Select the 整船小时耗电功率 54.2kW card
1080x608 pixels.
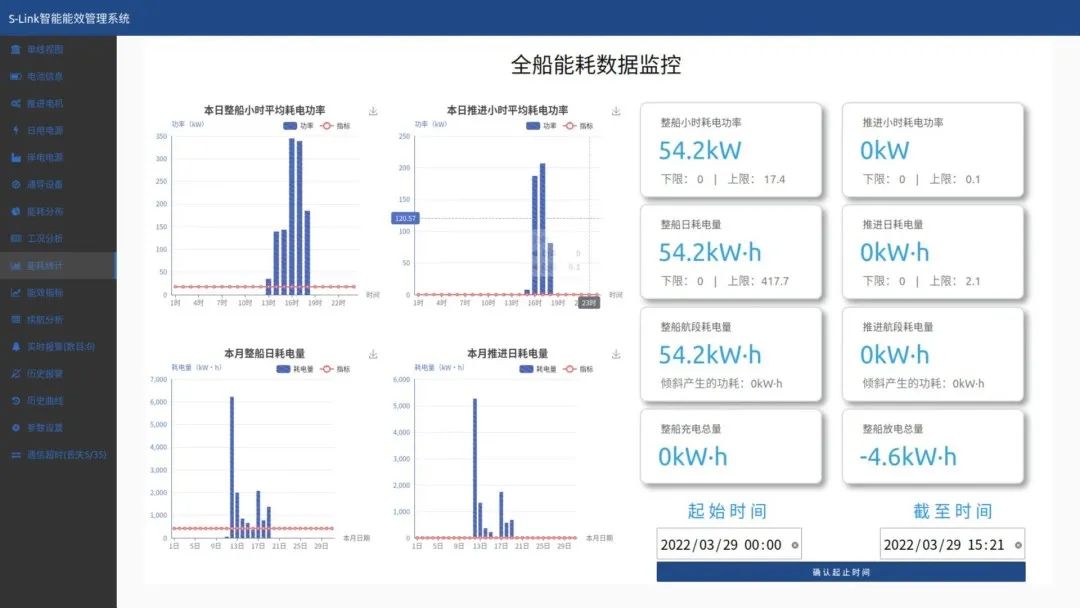pyautogui.click(x=730, y=150)
